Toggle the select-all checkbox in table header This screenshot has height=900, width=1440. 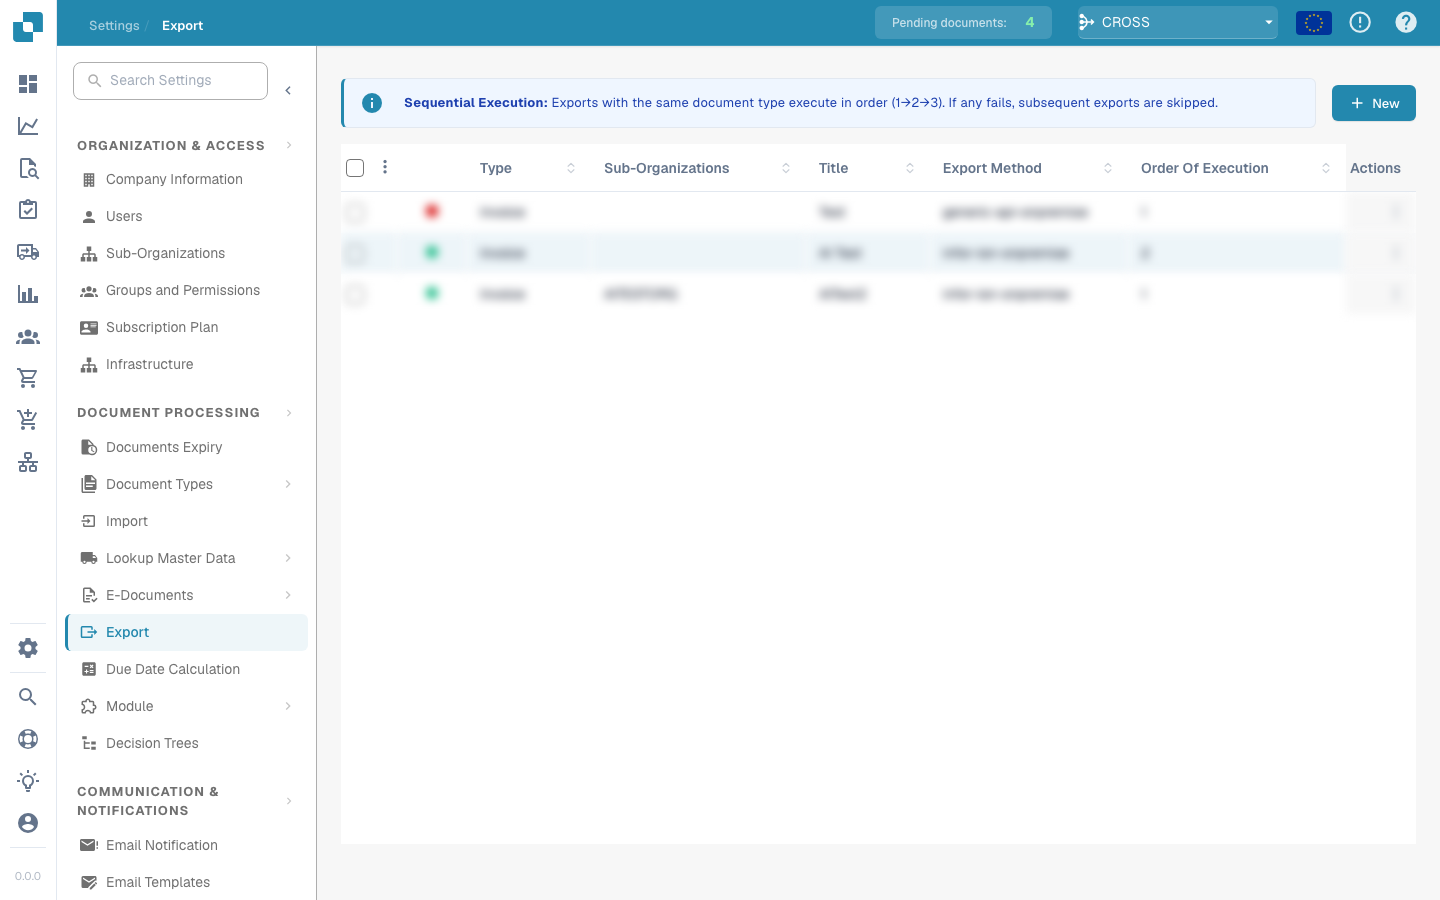point(355,168)
